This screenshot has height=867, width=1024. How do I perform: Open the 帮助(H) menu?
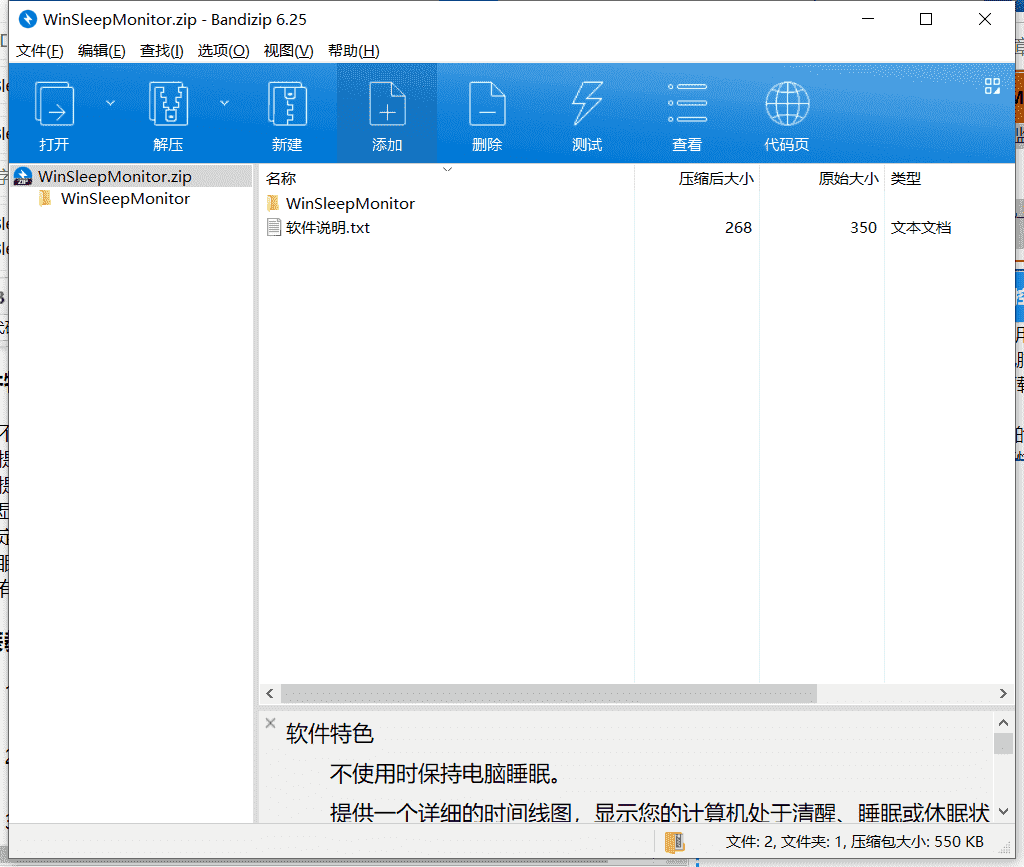click(353, 51)
